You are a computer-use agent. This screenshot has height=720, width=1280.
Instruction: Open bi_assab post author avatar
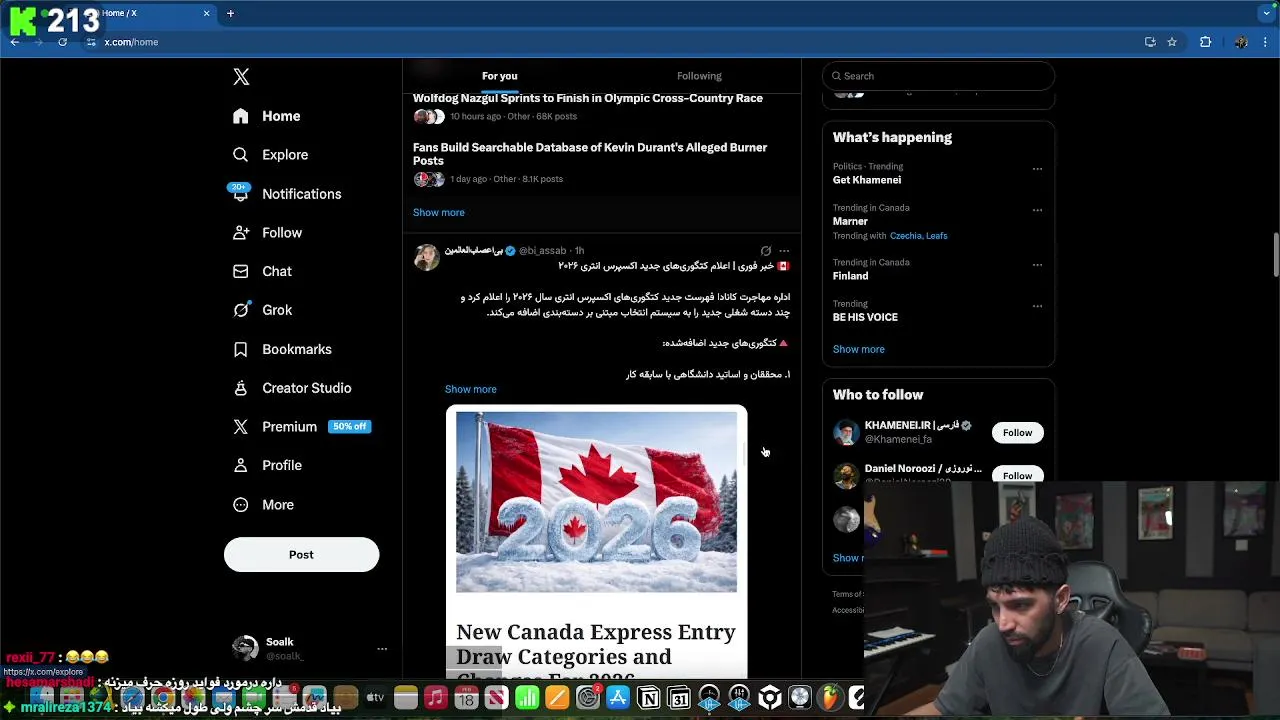427,257
